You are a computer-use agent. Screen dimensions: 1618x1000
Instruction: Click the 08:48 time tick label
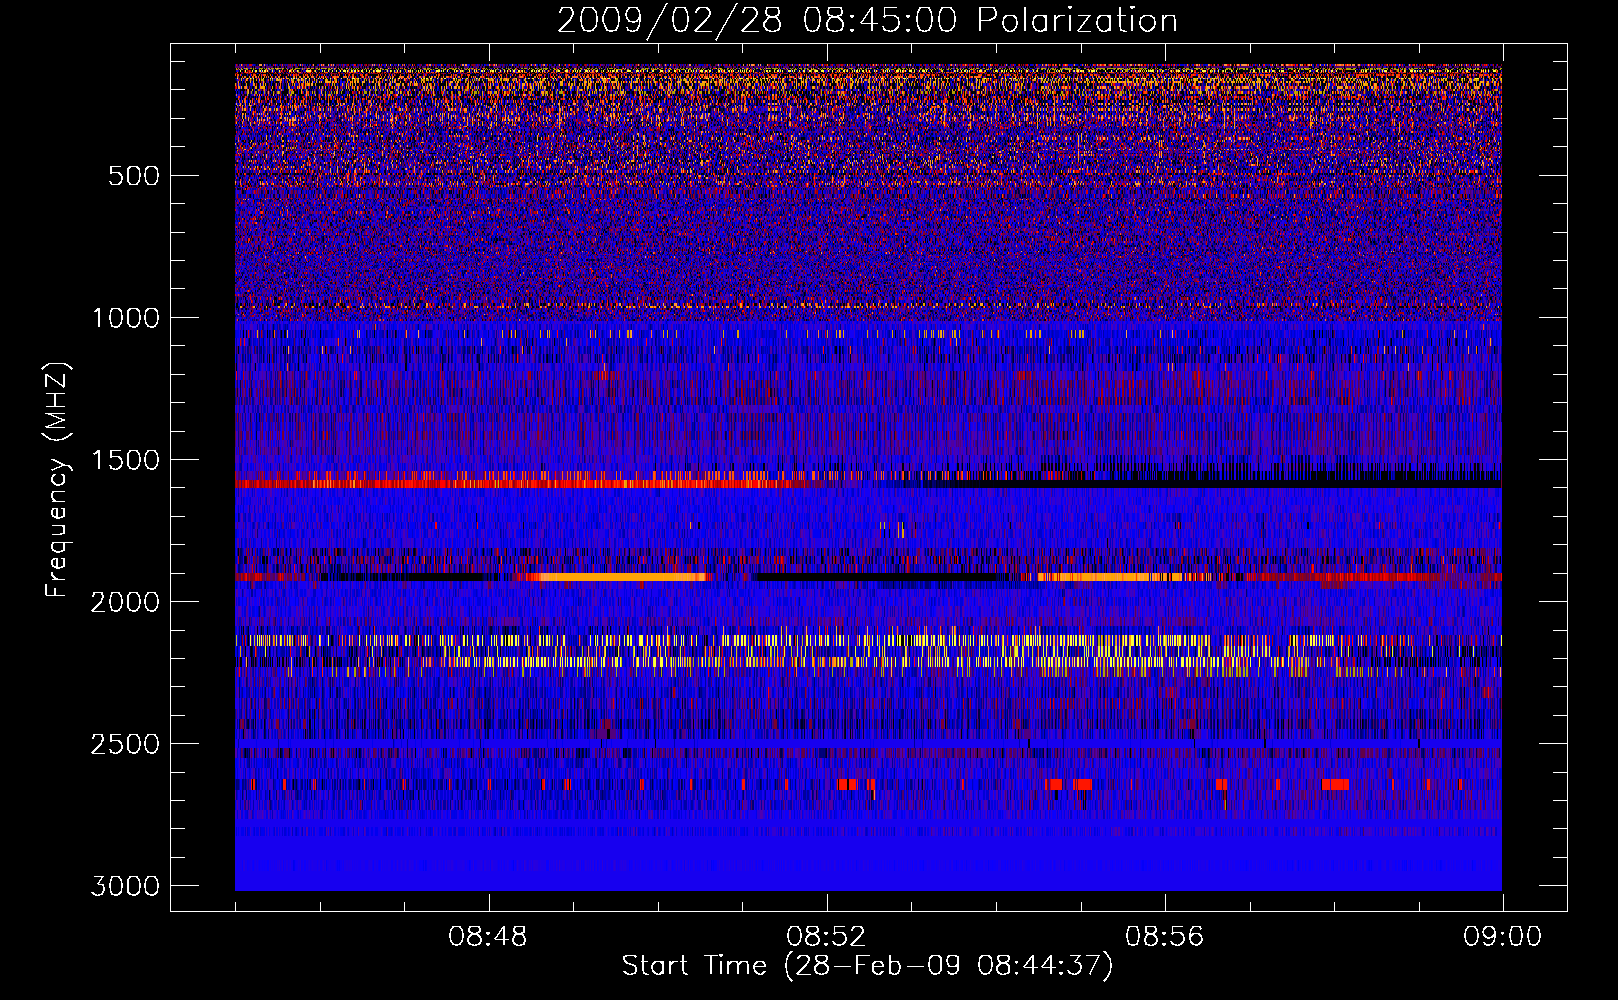(488, 938)
